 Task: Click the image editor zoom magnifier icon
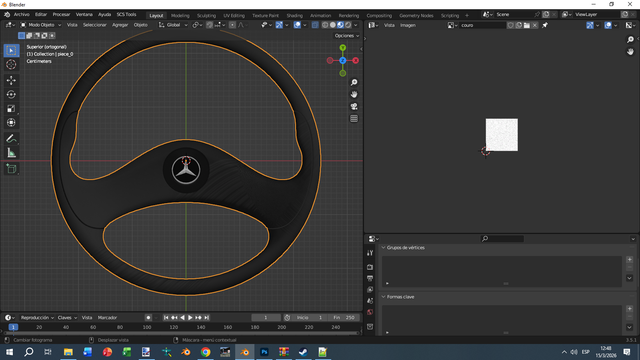click(630, 40)
